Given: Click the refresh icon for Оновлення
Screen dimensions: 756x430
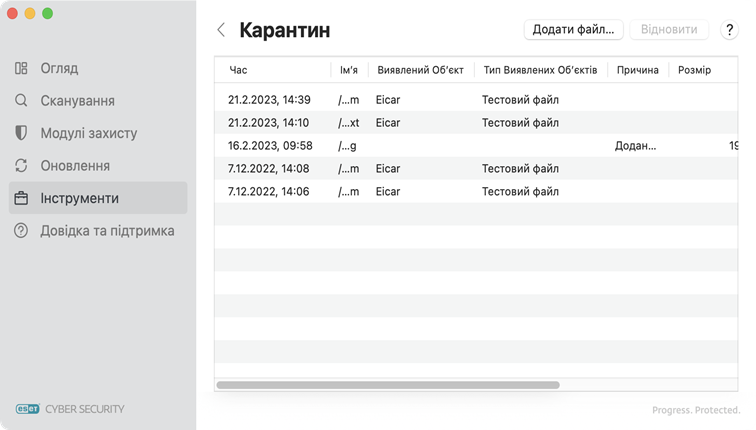Looking at the screenshot, I should point(21,165).
